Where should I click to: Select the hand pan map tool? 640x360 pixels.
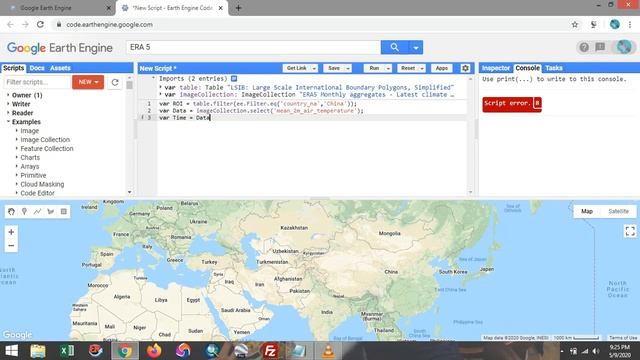11,211
